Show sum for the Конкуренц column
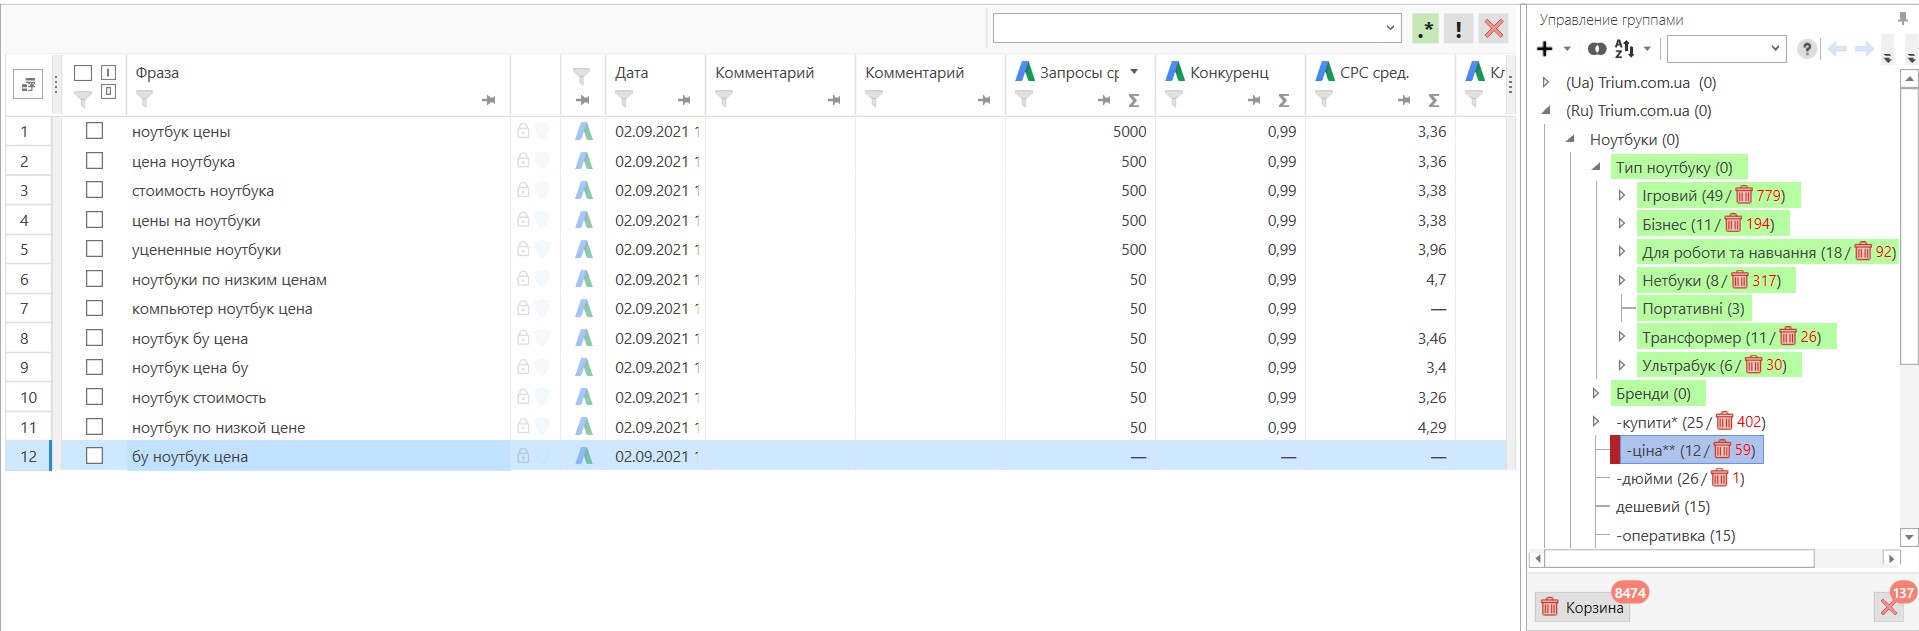The height and width of the screenshot is (631, 1919). 1284,100
